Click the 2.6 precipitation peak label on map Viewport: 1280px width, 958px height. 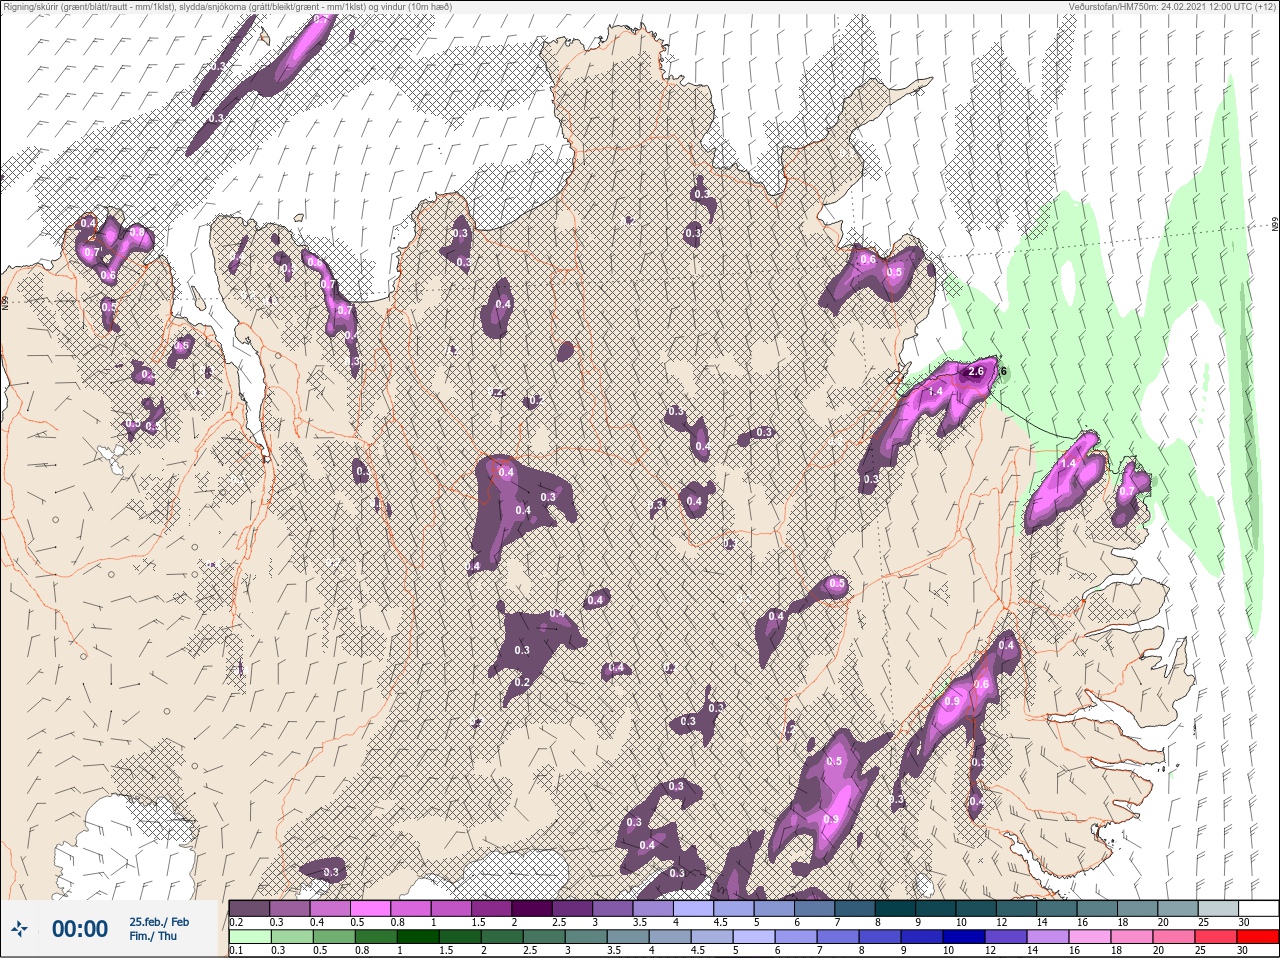[977, 371]
